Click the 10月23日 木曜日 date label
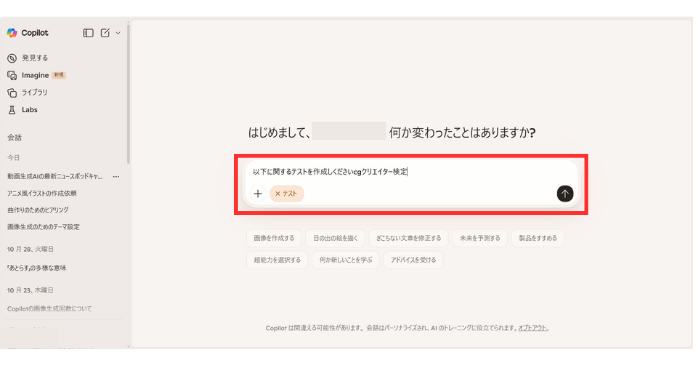The image size is (698, 365). tap(30, 290)
